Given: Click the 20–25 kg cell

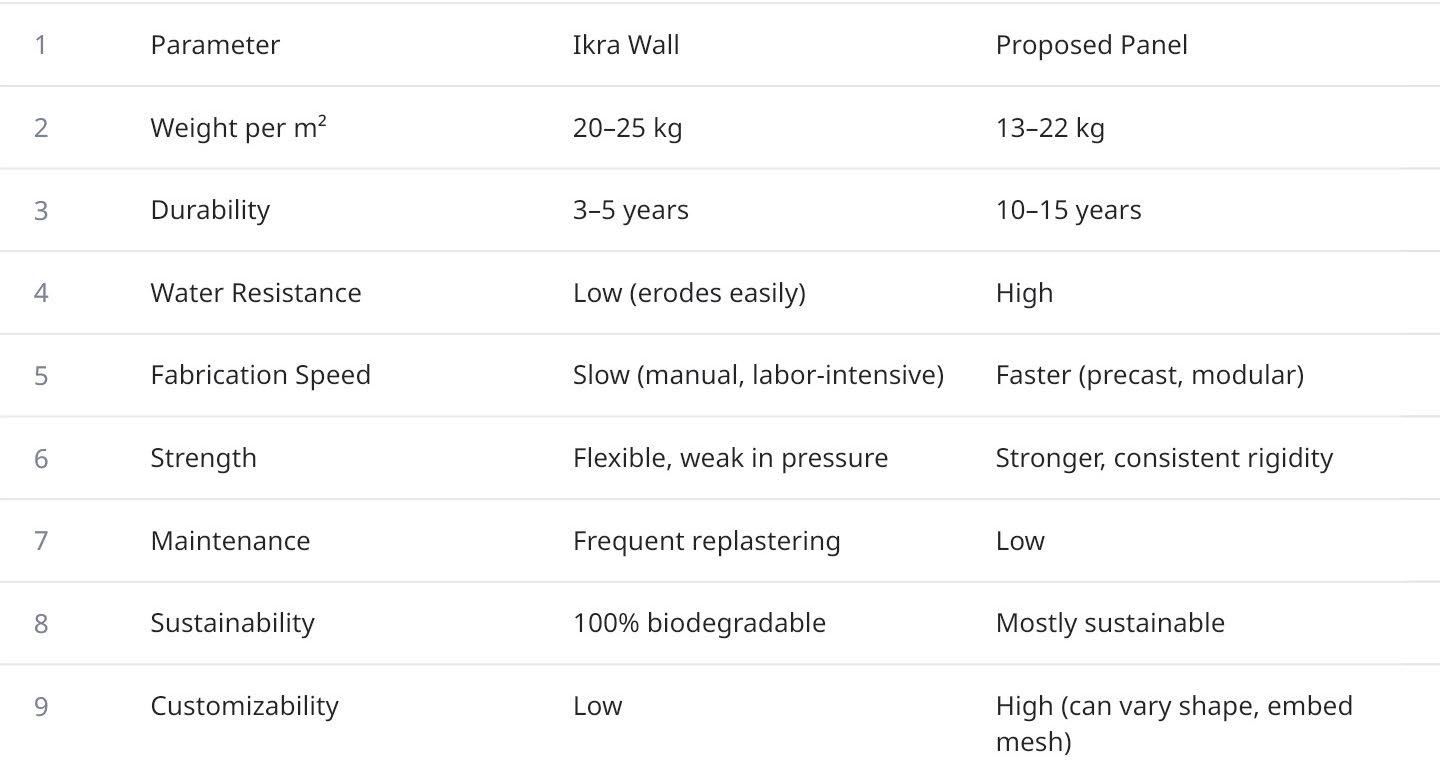Looking at the screenshot, I should click(627, 128).
